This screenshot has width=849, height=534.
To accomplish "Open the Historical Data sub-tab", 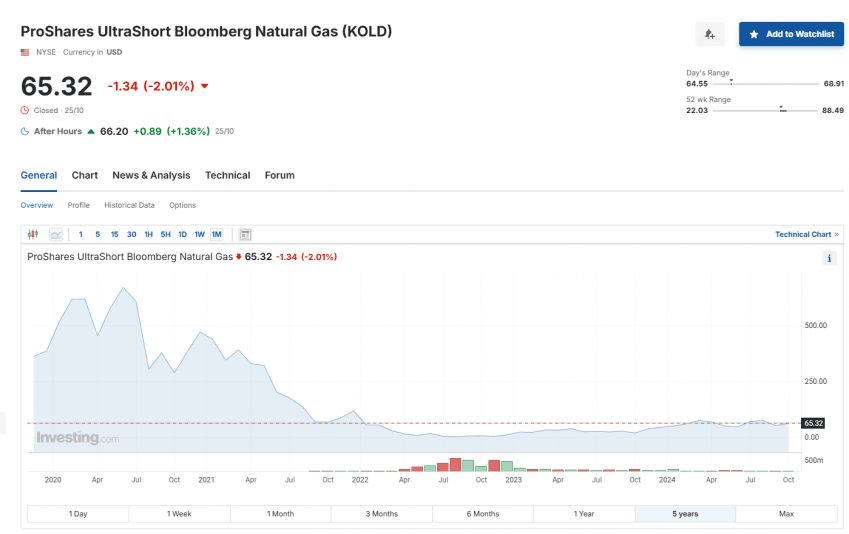I will 129,205.
